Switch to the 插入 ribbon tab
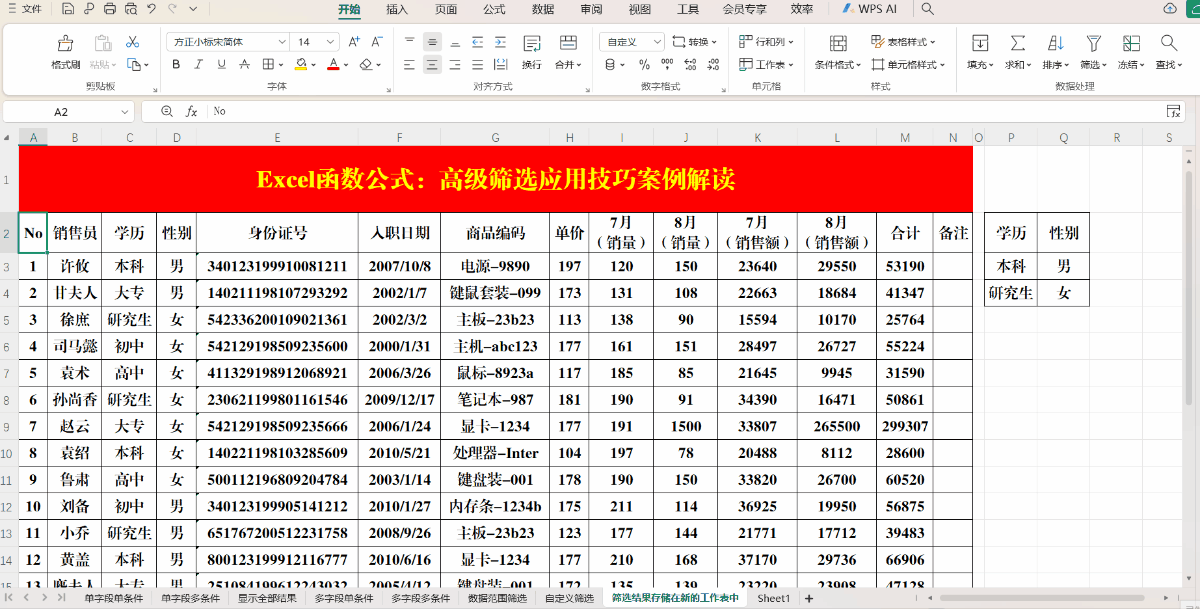1200x609 pixels. tap(397, 10)
